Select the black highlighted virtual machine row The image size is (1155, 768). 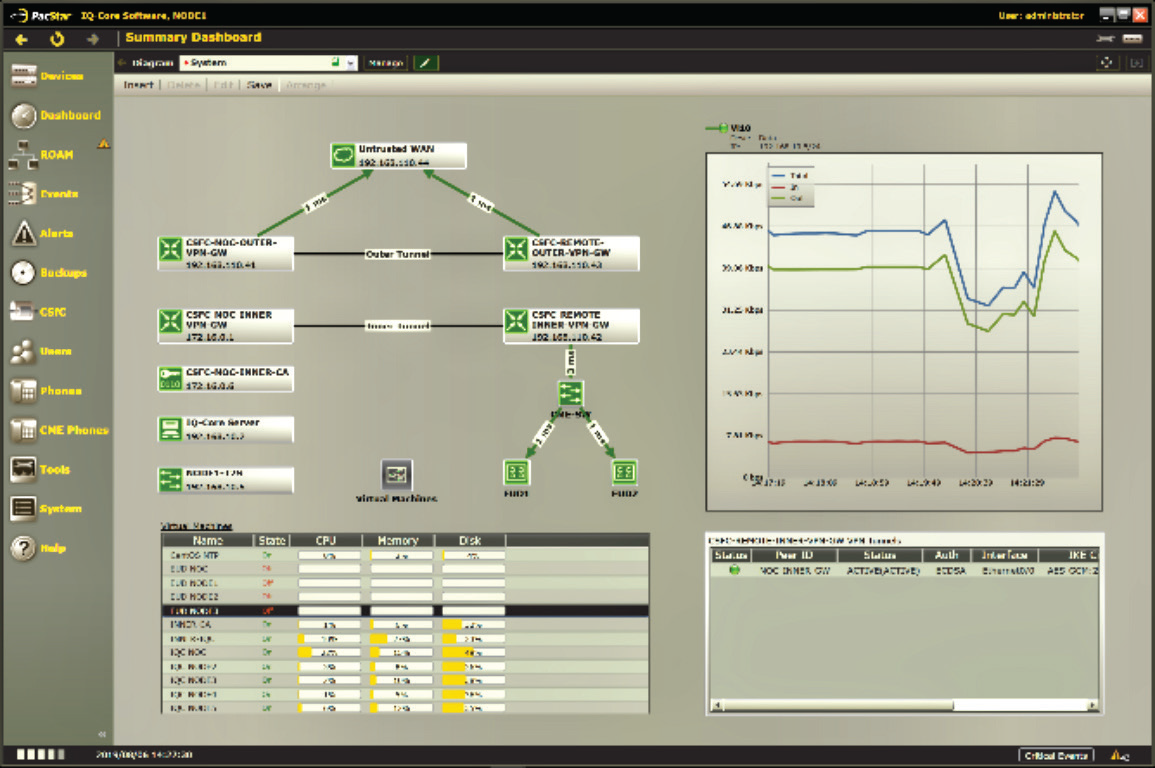pyautogui.click(x=405, y=610)
